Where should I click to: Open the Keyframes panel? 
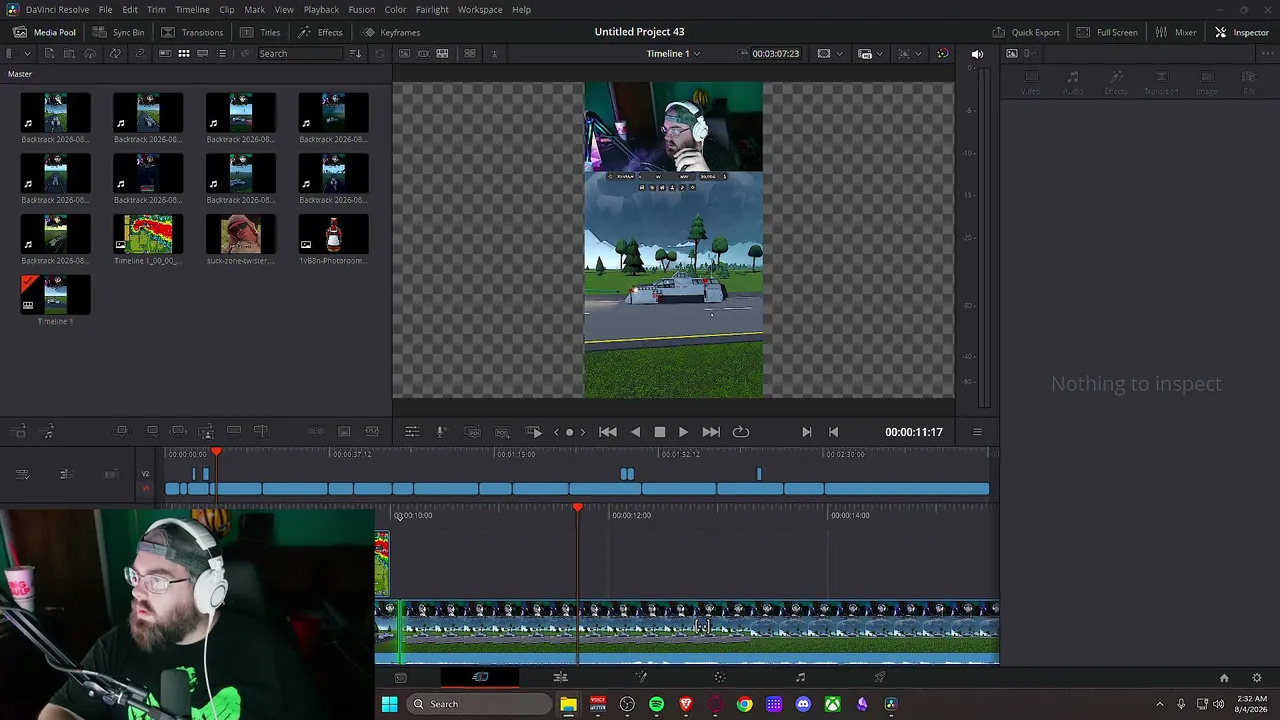(x=391, y=32)
